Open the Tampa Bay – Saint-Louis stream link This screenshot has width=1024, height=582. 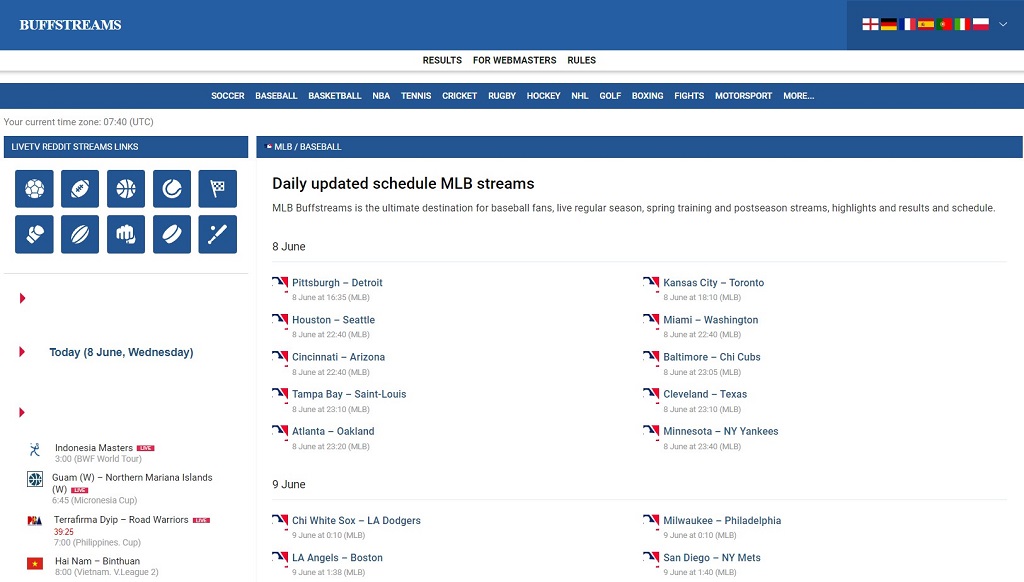(x=349, y=395)
